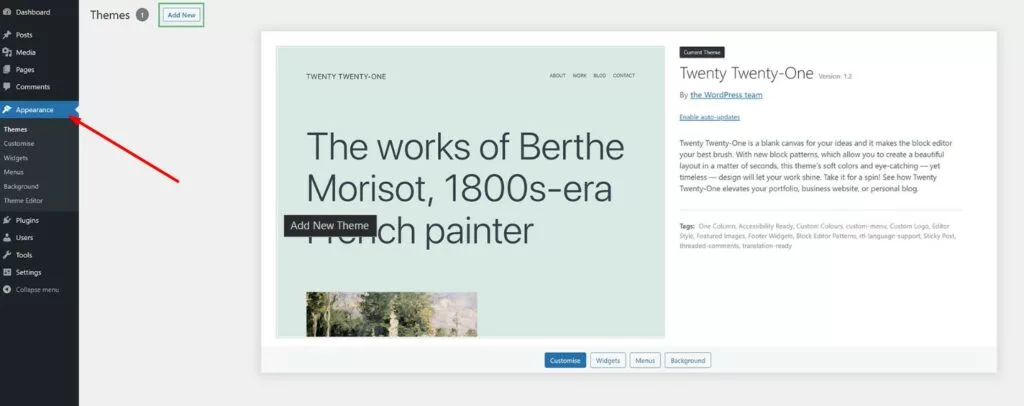1024x406 pixels.
Task: Click the Users person icon
Action: [x=7, y=238]
